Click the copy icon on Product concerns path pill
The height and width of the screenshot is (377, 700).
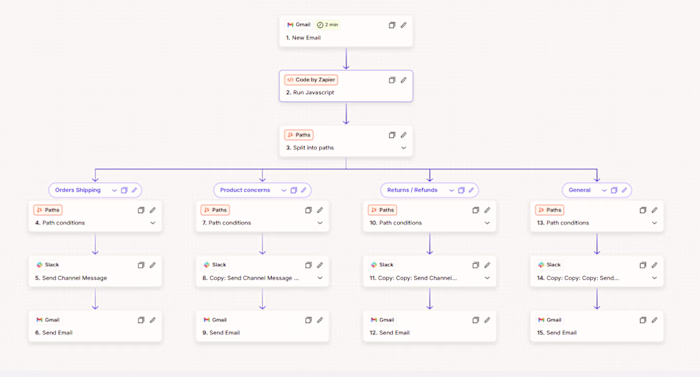point(294,190)
